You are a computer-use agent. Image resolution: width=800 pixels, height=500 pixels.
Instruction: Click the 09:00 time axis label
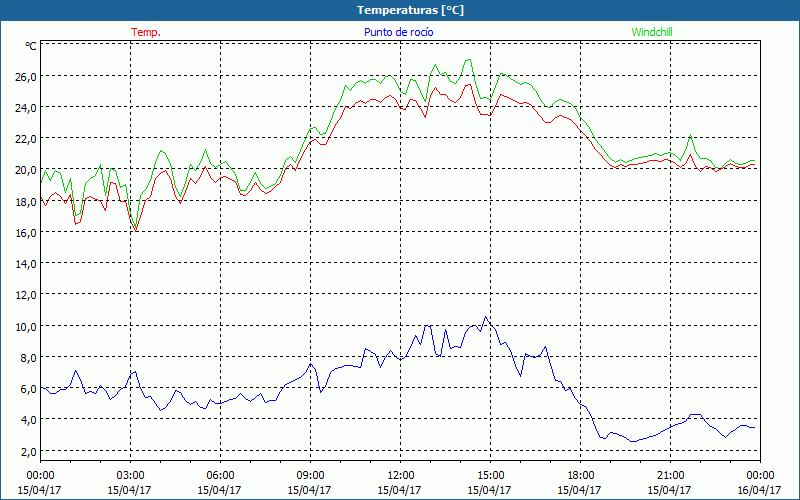(x=310, y=476)
